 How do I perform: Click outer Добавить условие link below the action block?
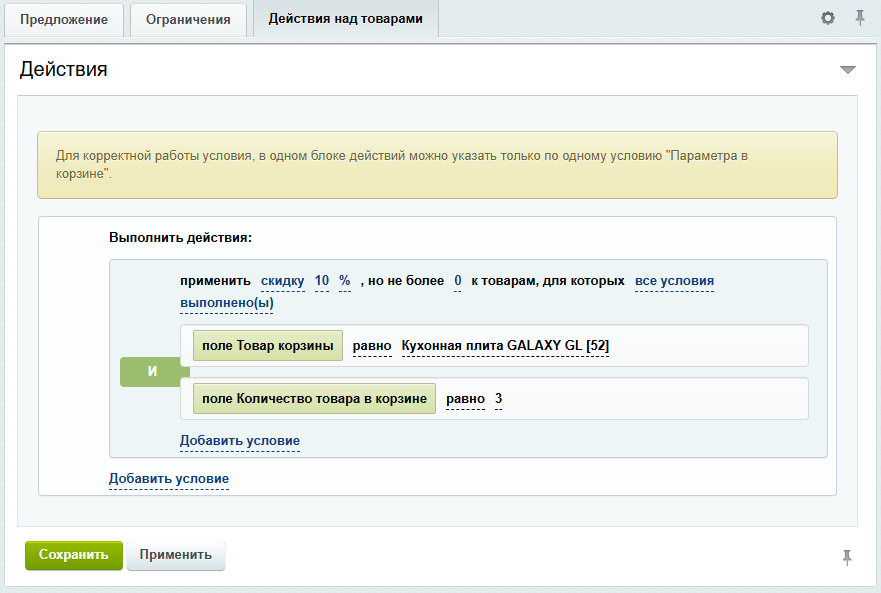coord(169,479)
